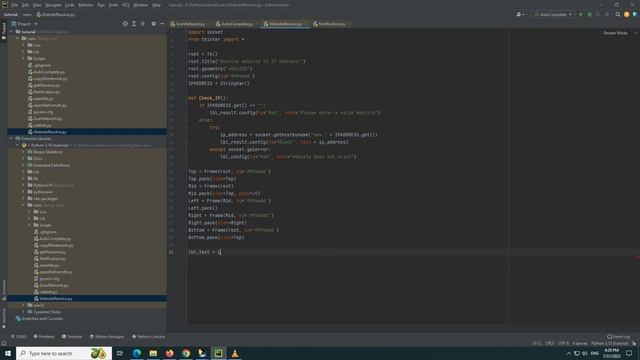Open the add-user Code With Me icon
Image resolution: width=640 pixels, height=360 pixels.
click(x=520, y=14)
